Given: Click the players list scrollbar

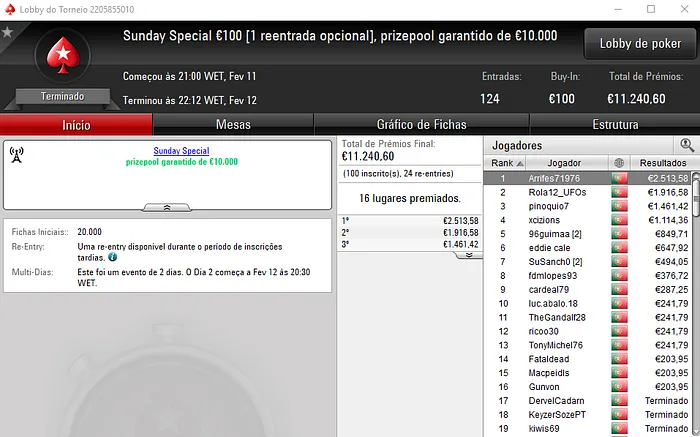Looking at the screenshot, I should [696, 304].
